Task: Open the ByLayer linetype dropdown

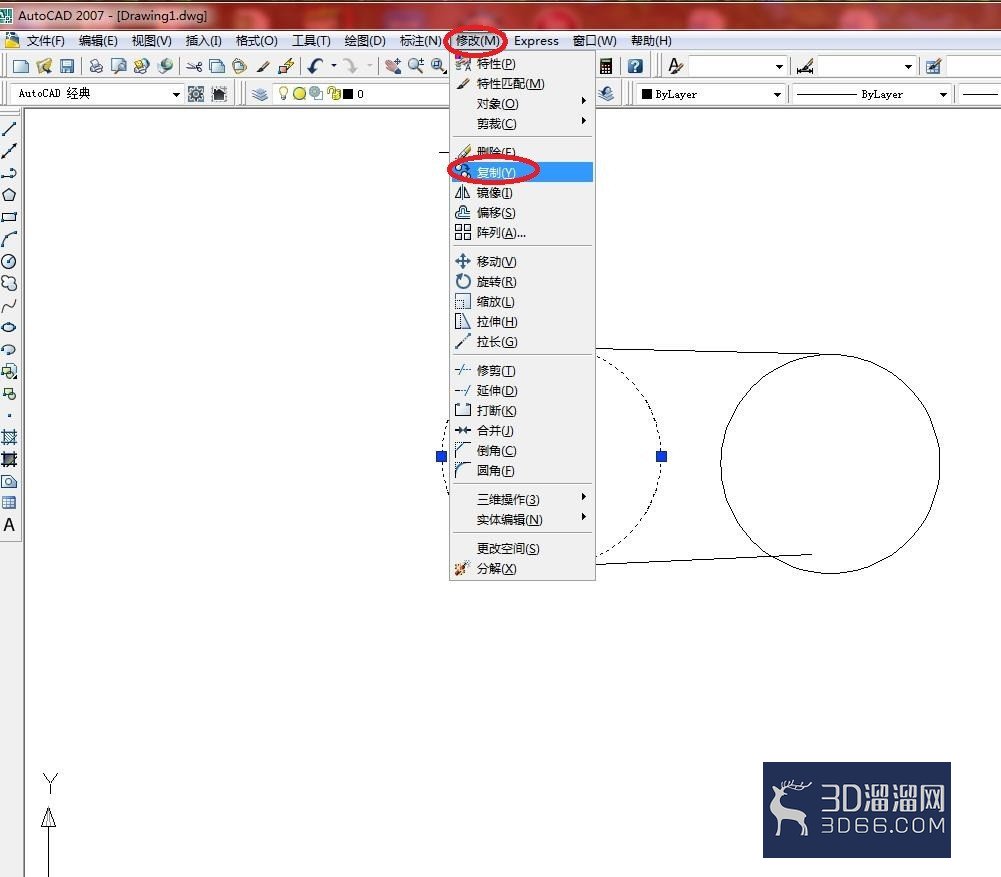Action: coord(943,94)
